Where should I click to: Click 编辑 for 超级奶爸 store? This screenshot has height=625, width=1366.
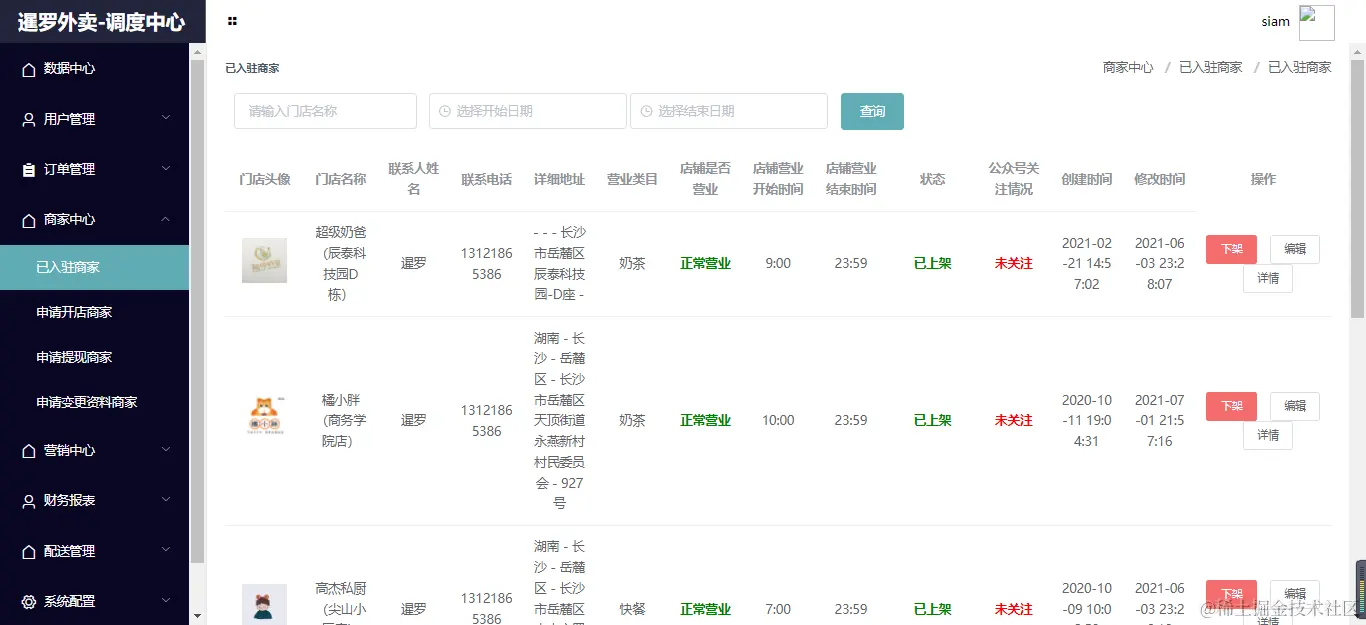1295,249
